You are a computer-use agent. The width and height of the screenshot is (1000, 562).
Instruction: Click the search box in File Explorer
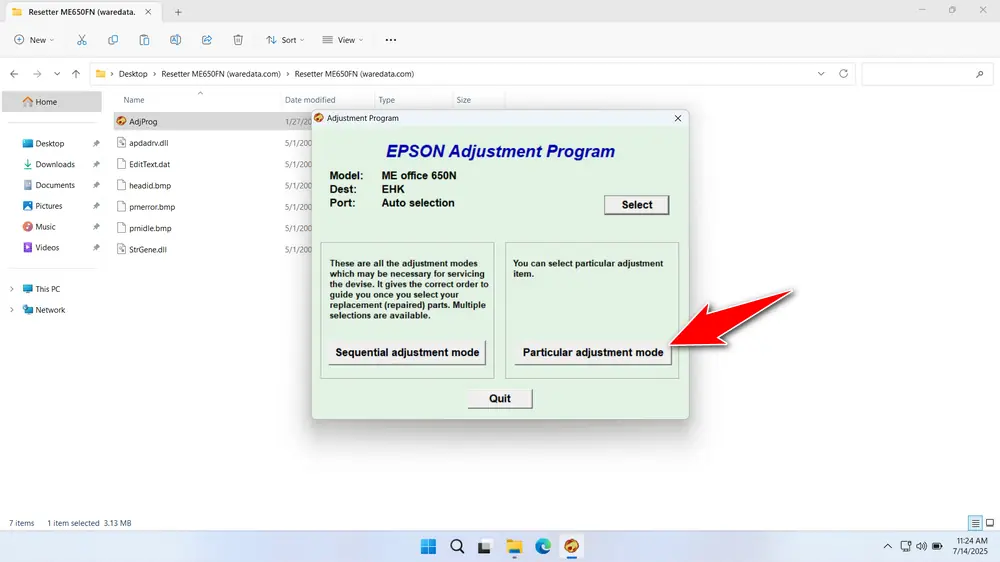point(926,74)
